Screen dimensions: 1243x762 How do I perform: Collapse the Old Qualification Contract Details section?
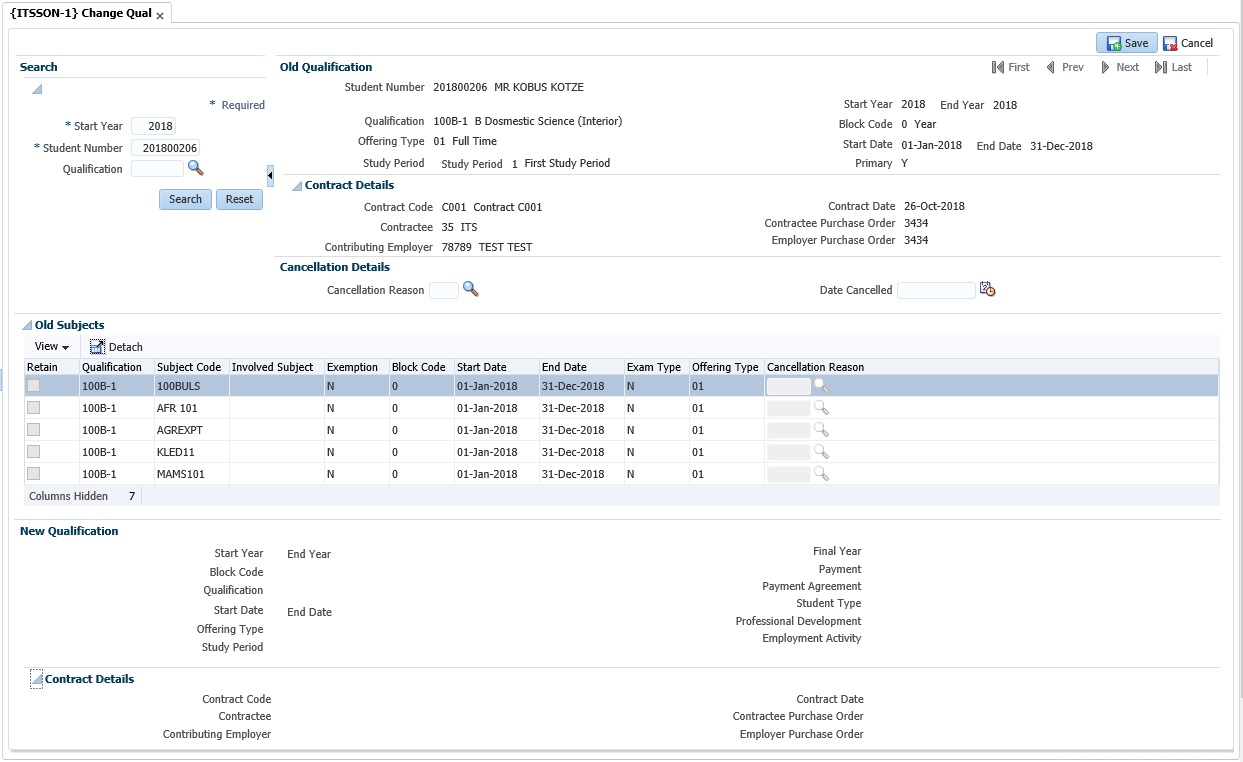tap(297, 186)
